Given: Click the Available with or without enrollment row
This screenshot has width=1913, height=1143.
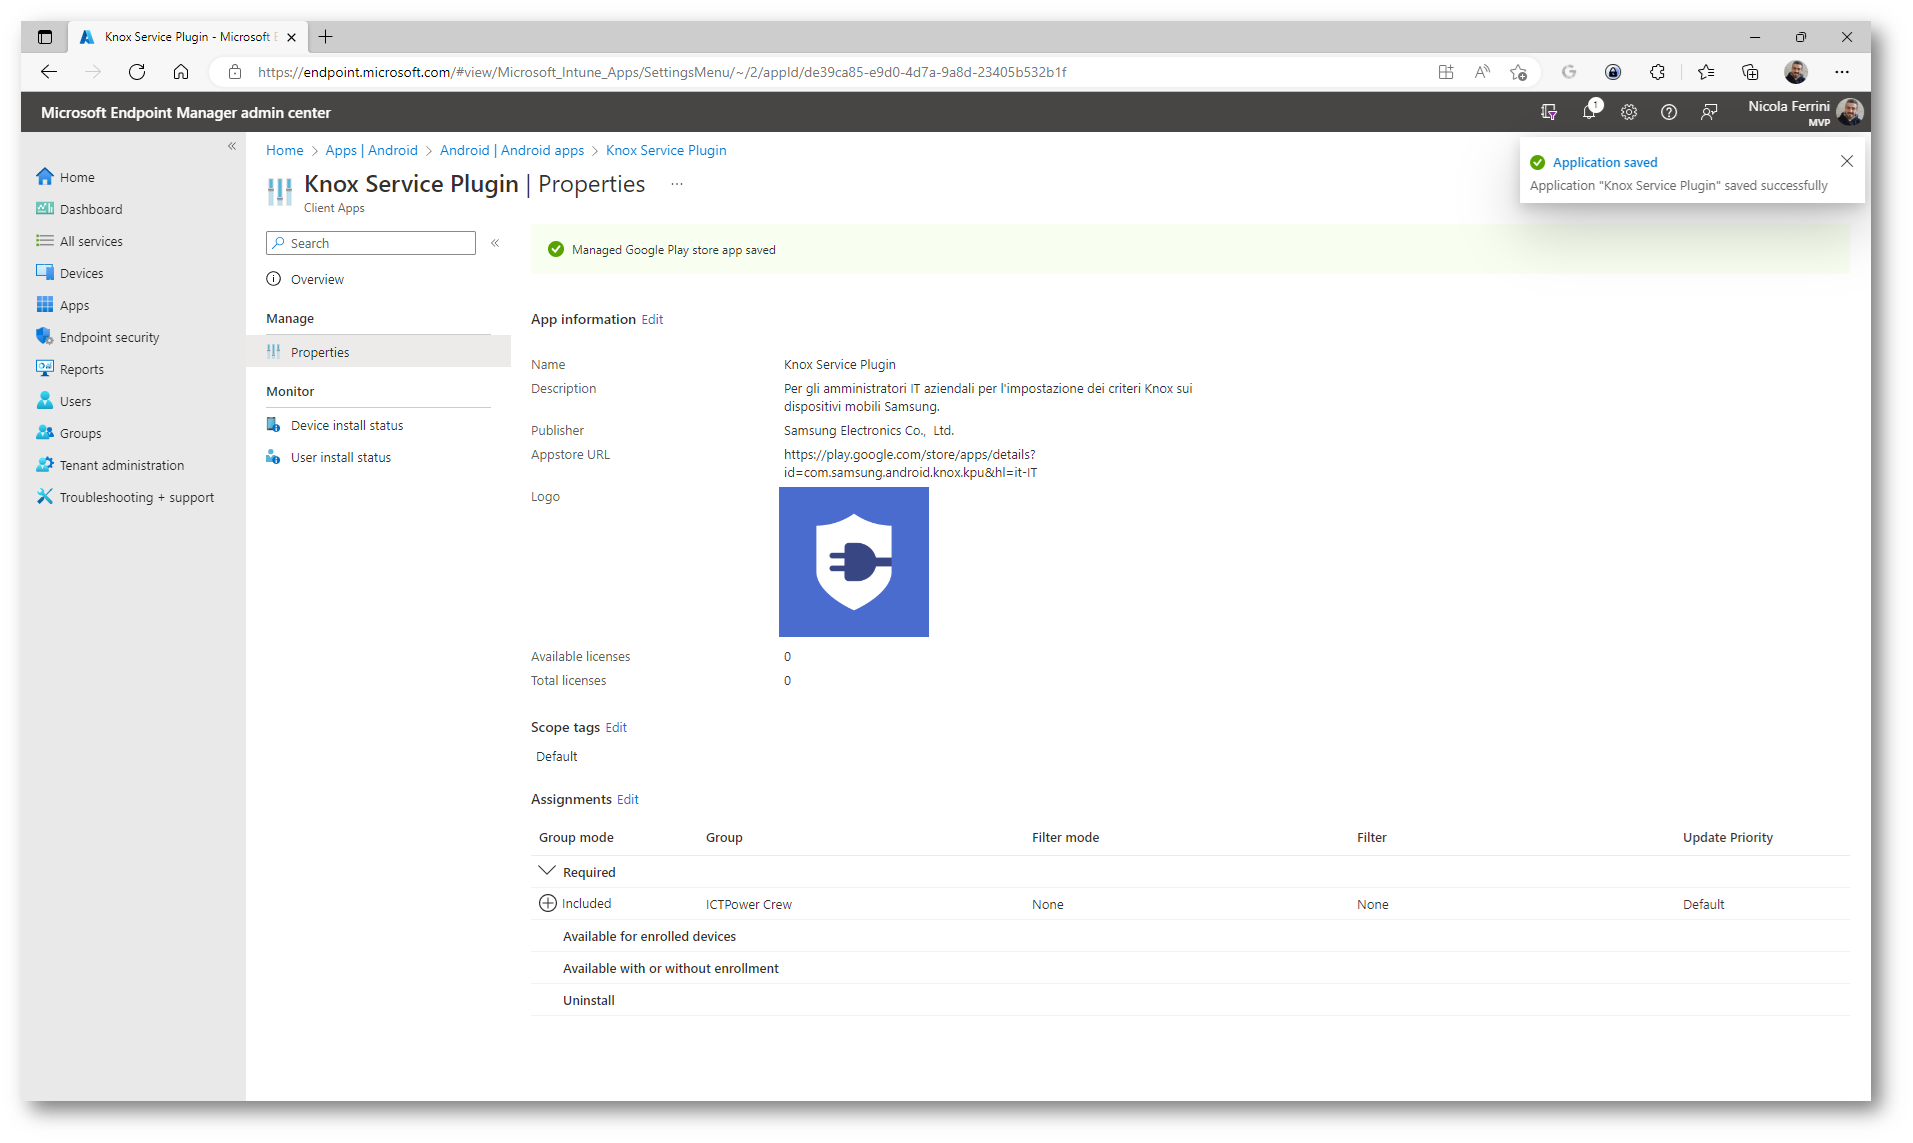Looking at the screenshot, I should point(1190,968).
